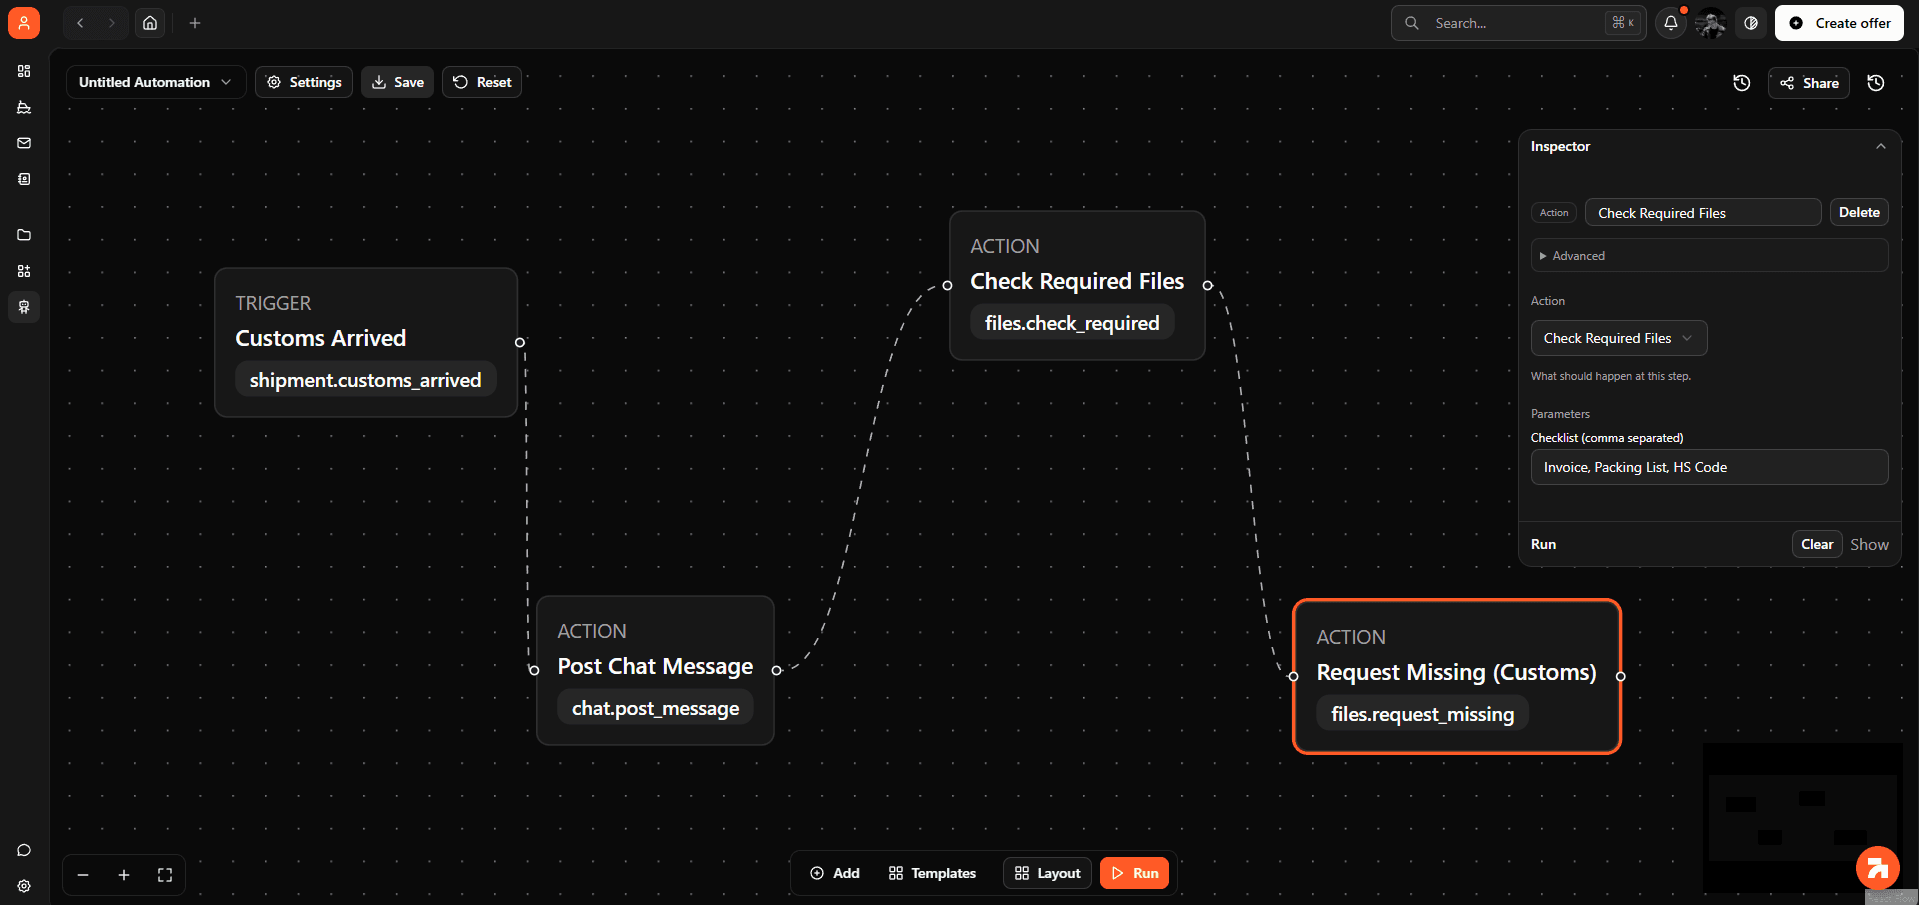Open the theme contrast icon in top bar
Image resolution: width=1919 pixels, height=905 pixels.
point(1750,22)
